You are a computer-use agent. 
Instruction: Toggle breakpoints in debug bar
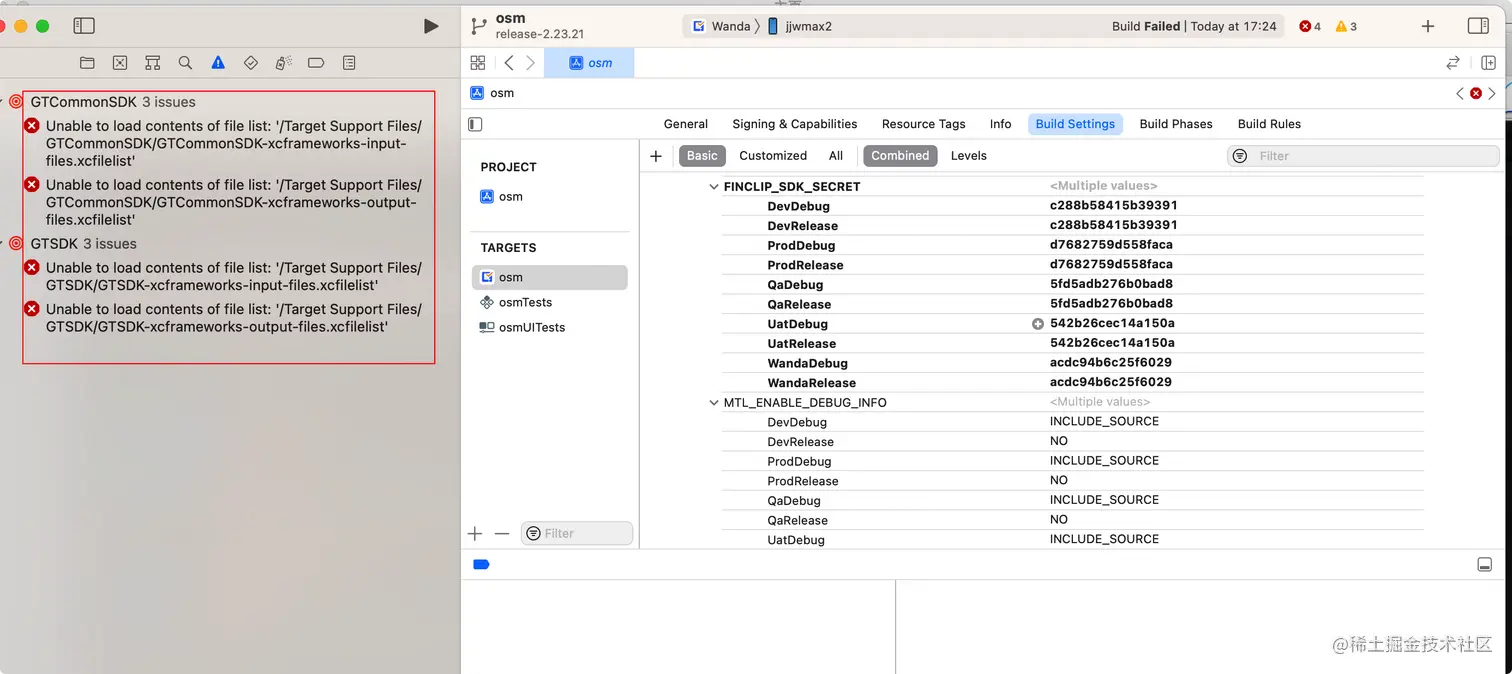pyautogui.click(x=481, y=565)
